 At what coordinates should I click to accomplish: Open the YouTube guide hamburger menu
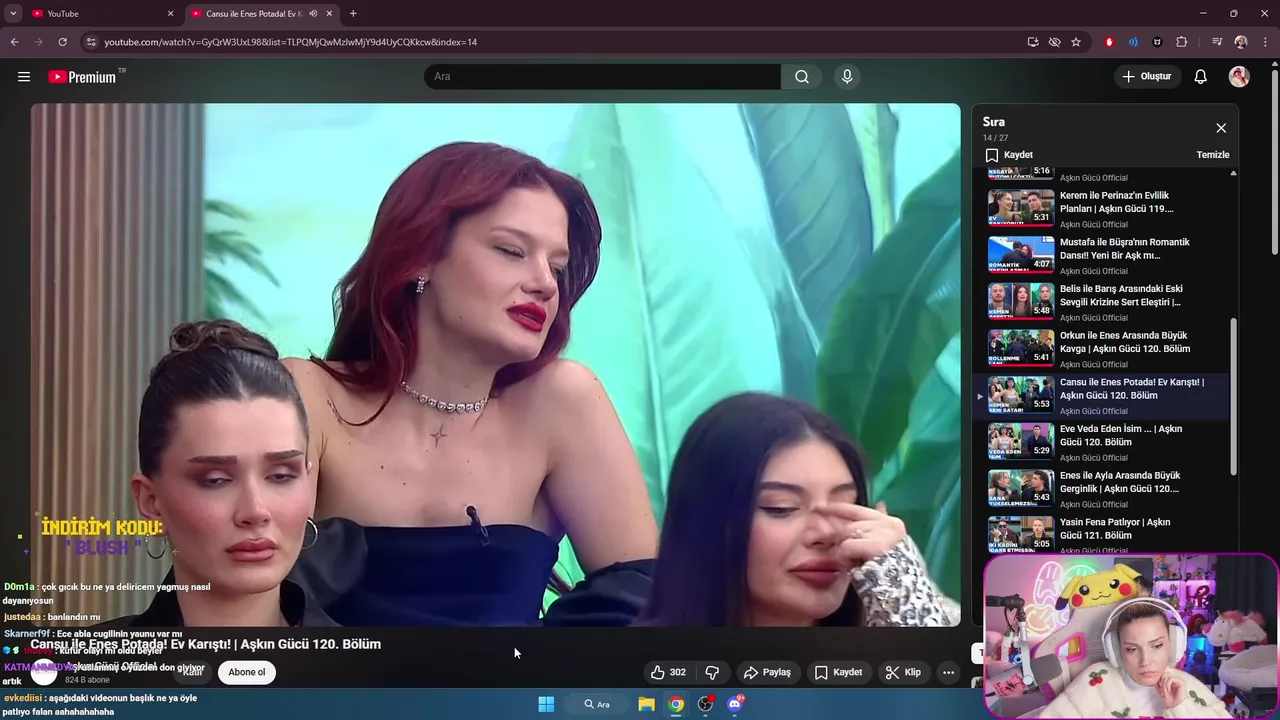(24, 77)
